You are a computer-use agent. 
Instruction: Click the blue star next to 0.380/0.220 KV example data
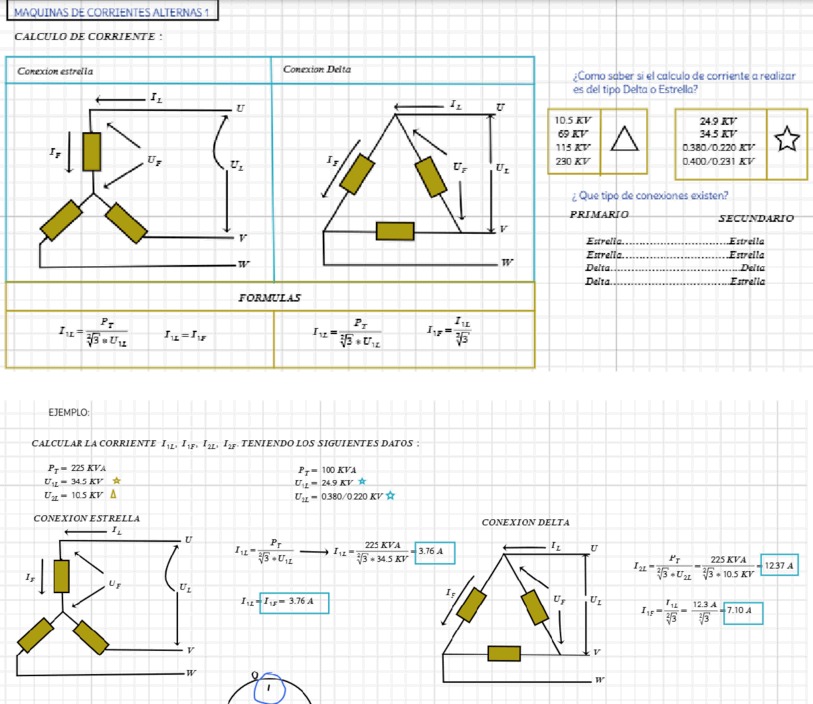click(x=390, y=496)
